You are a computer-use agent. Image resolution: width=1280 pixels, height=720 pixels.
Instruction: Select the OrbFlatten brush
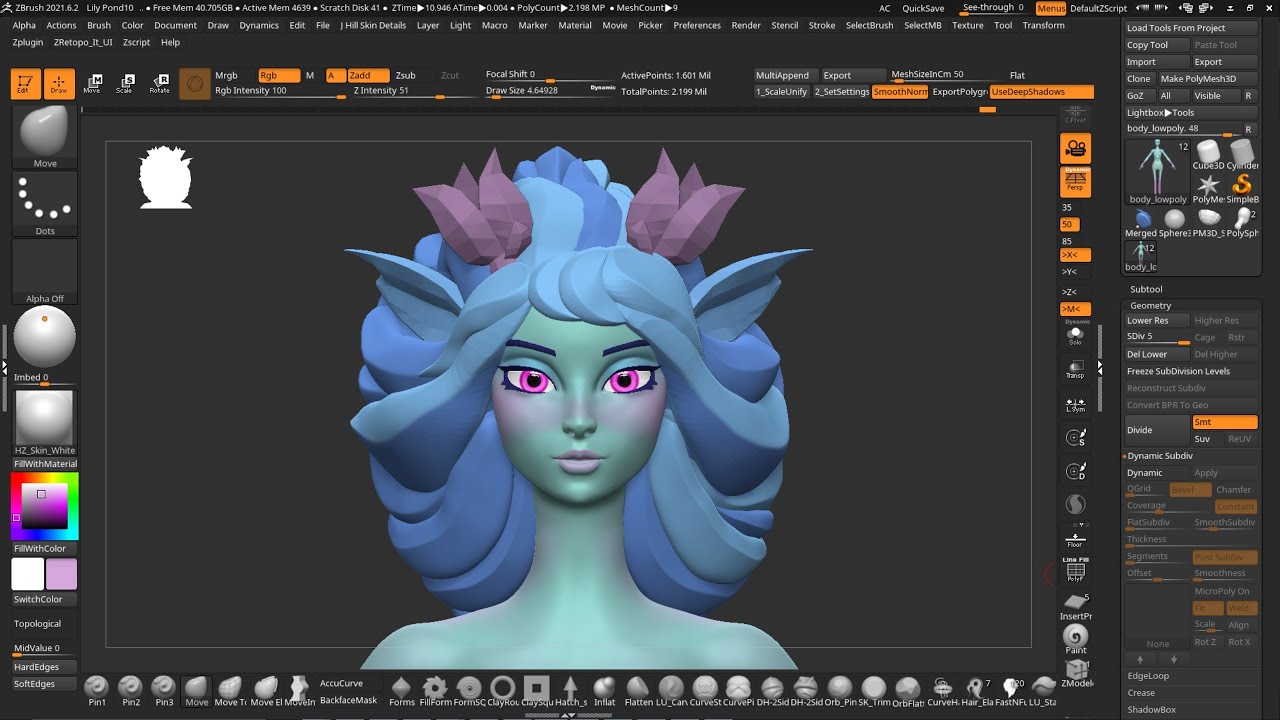(908, 690)
